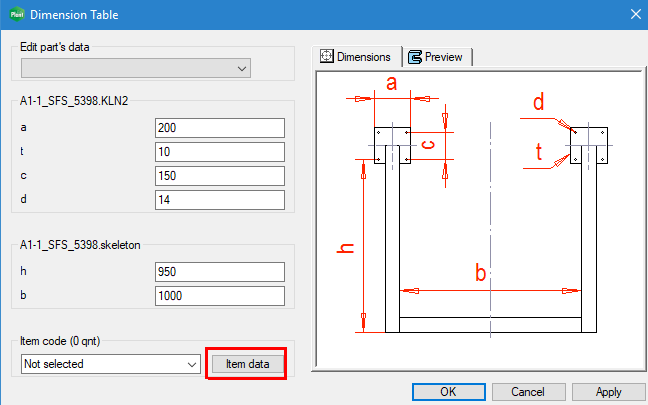648x405 pixels.
Task: Click the red 'b' dimension label in the drawing
Action: coord(481,272)
